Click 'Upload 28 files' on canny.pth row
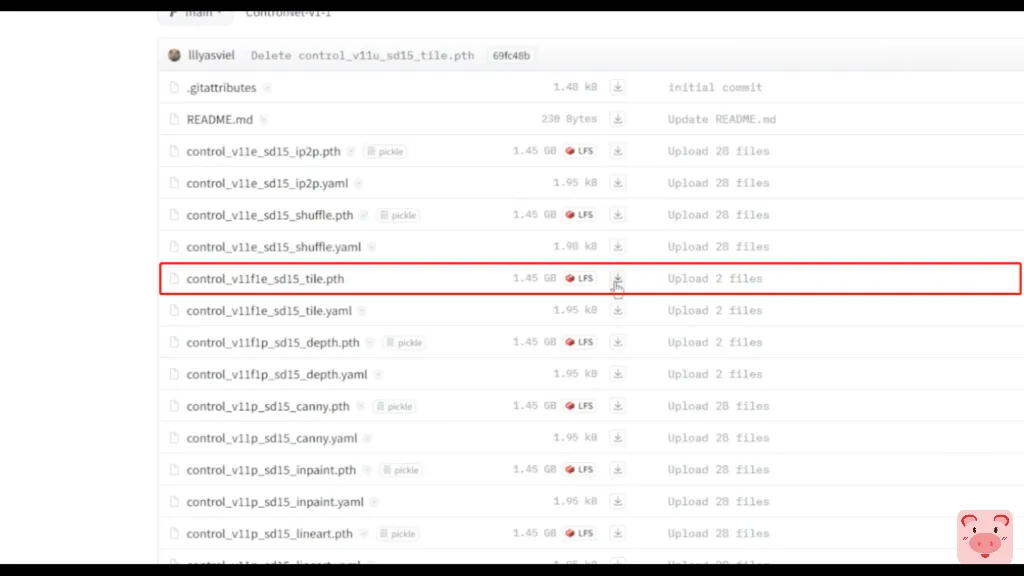This screenshot has height=576, width=1024. tap(718, 406)
